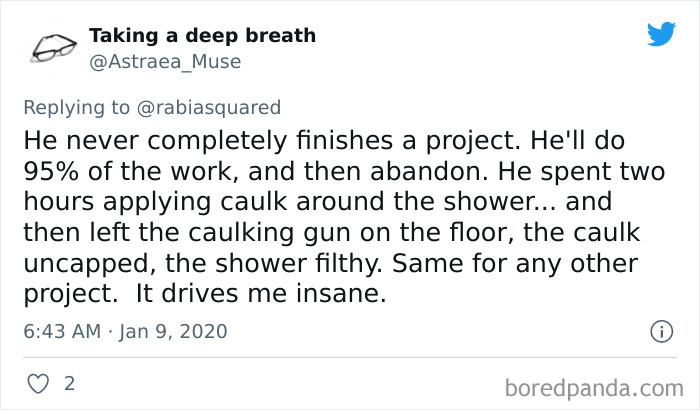
Task: Click the Twitter bird logo
Action: (661, 35)
